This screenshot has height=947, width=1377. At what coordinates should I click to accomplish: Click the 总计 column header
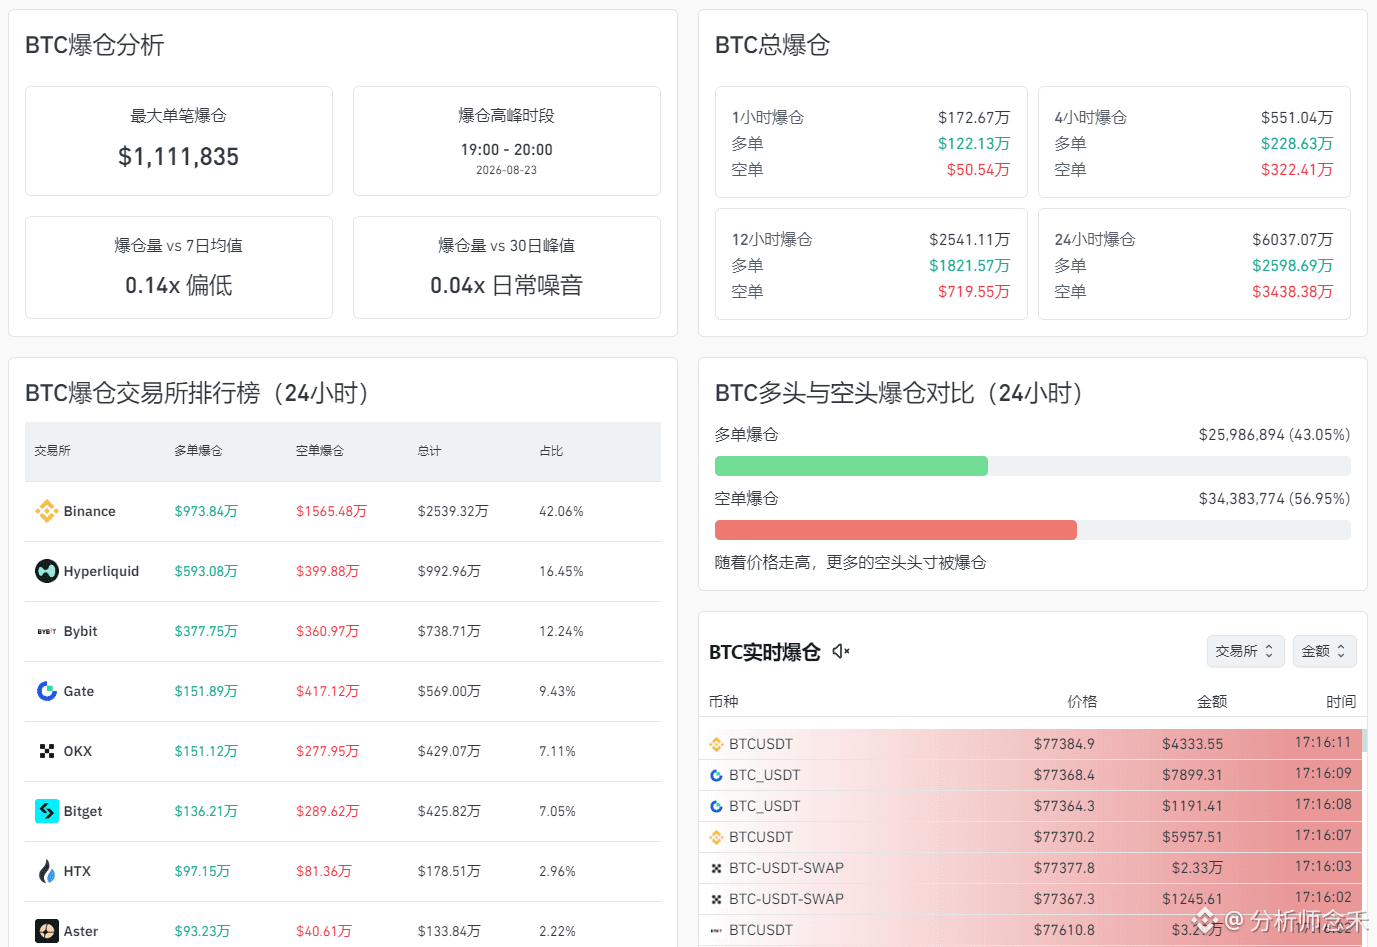point(429,451)
